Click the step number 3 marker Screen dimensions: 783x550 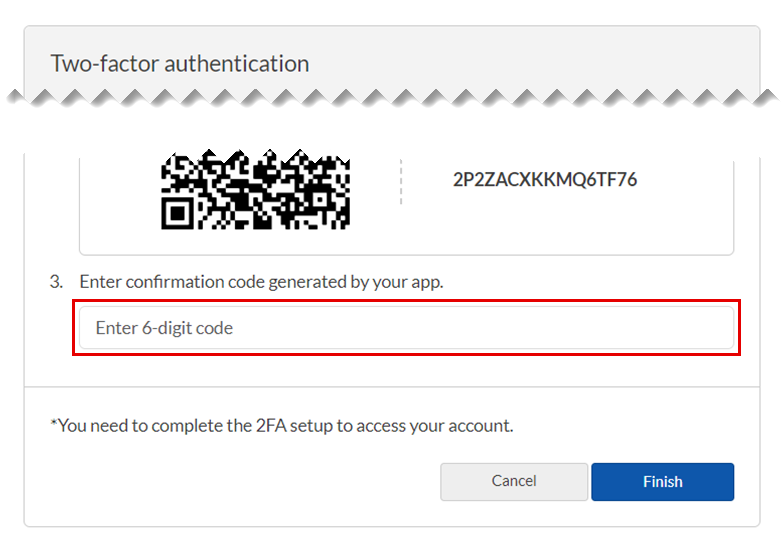56,282
